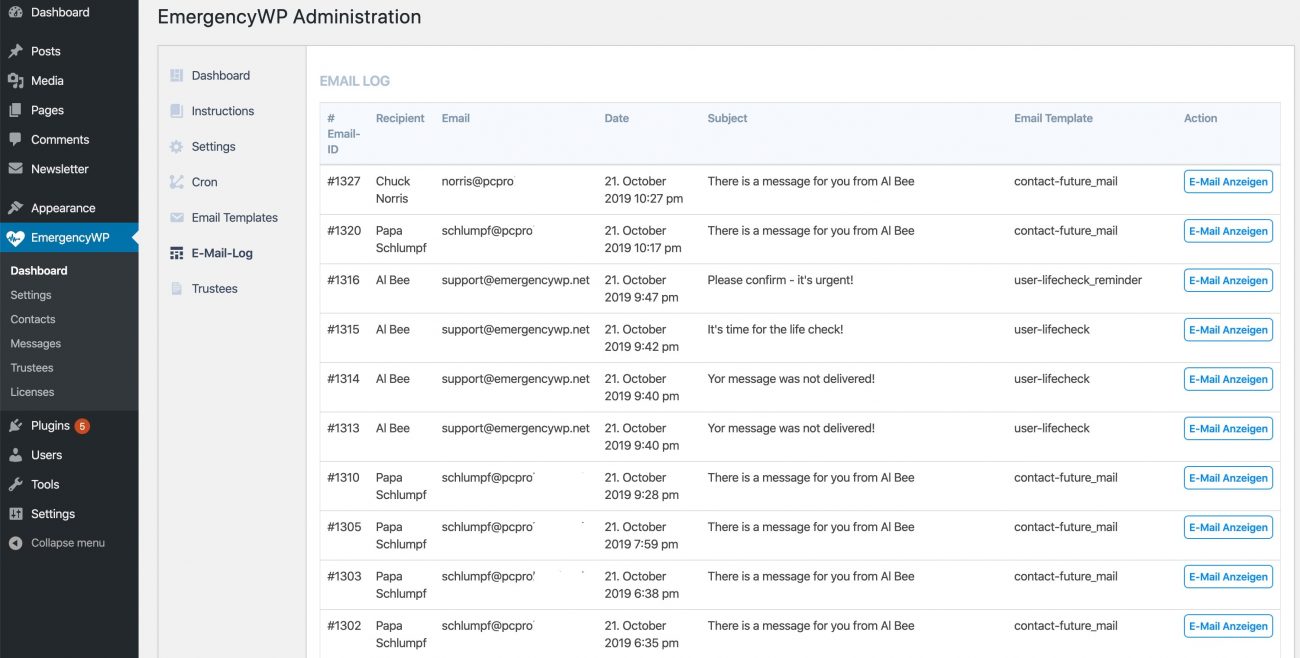The height and width of the screenshot is (658, 1300).
Task: Click the Pages icon in sidebar
Action: click(15, 110)
